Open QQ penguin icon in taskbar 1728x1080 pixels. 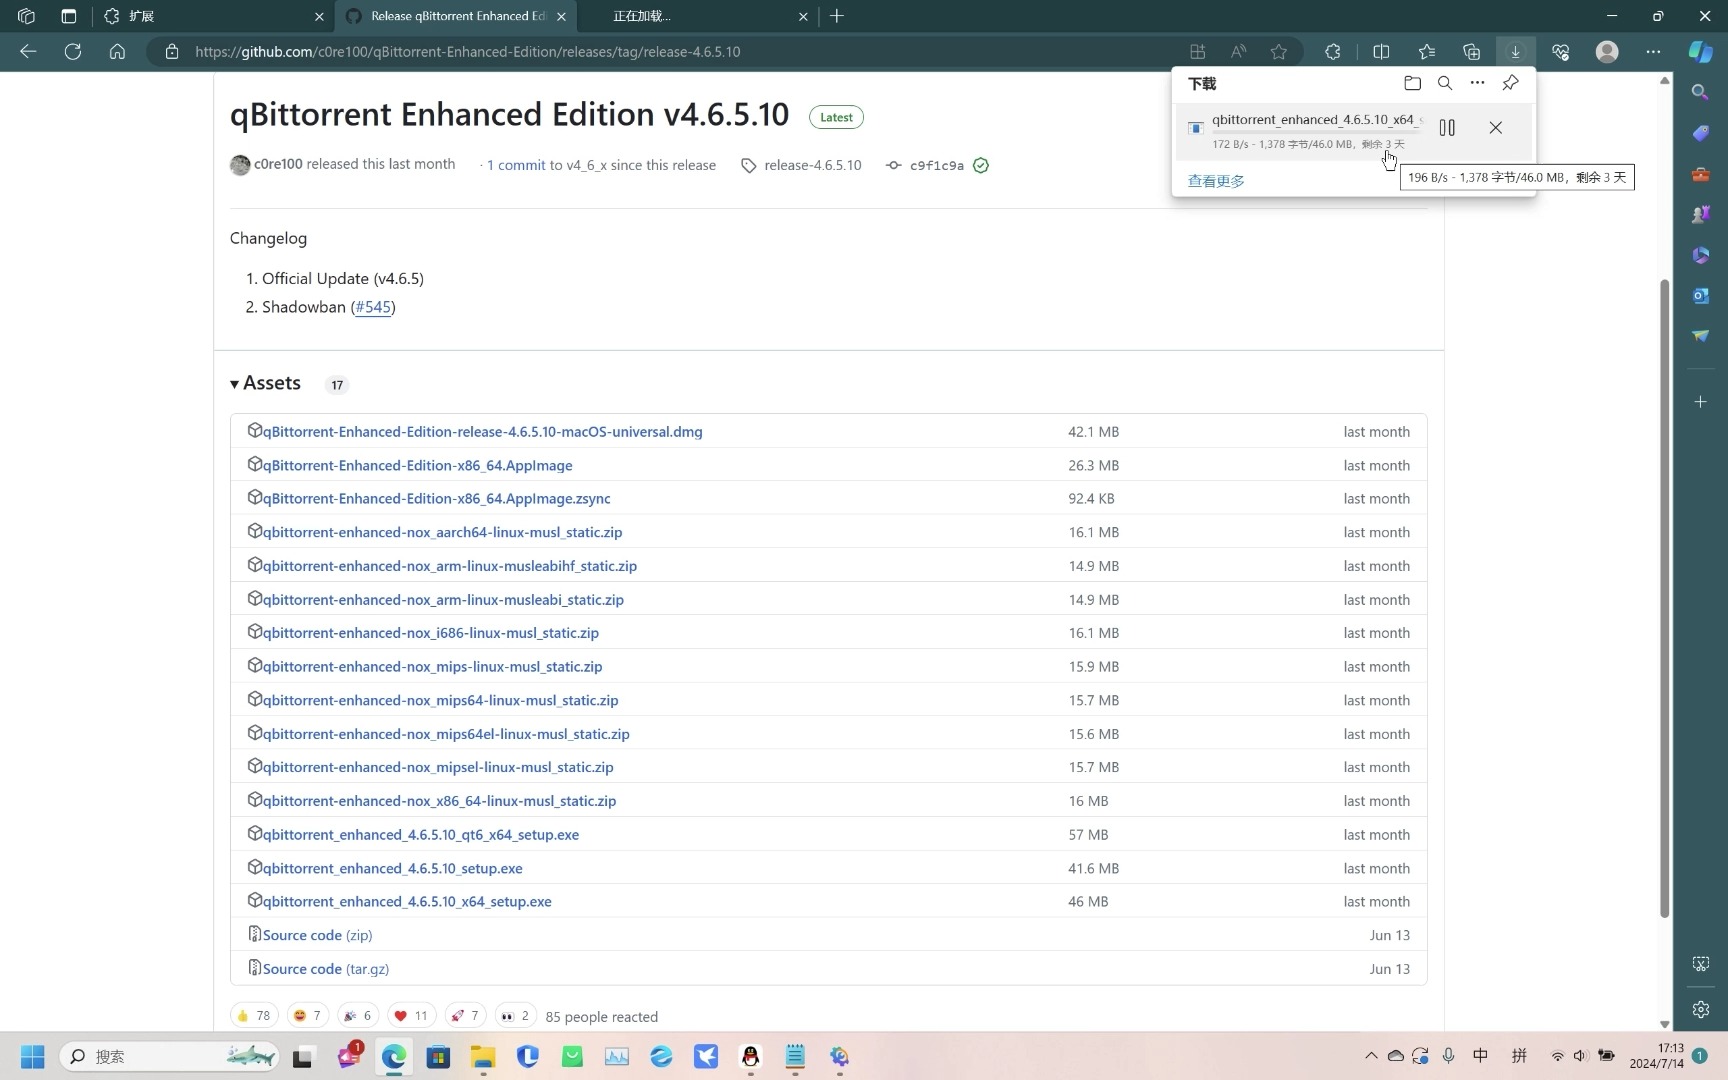(750, 1057)
